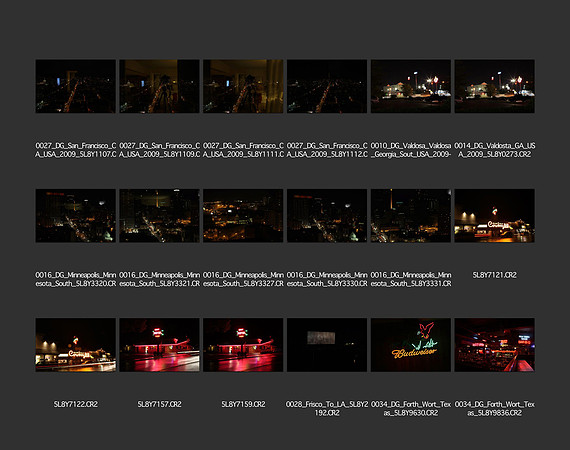Select filename text Minneapolis SL8Y3327.CR
Image resolution: width=570 pixels, height=450 pixels.
pos(243,279)
